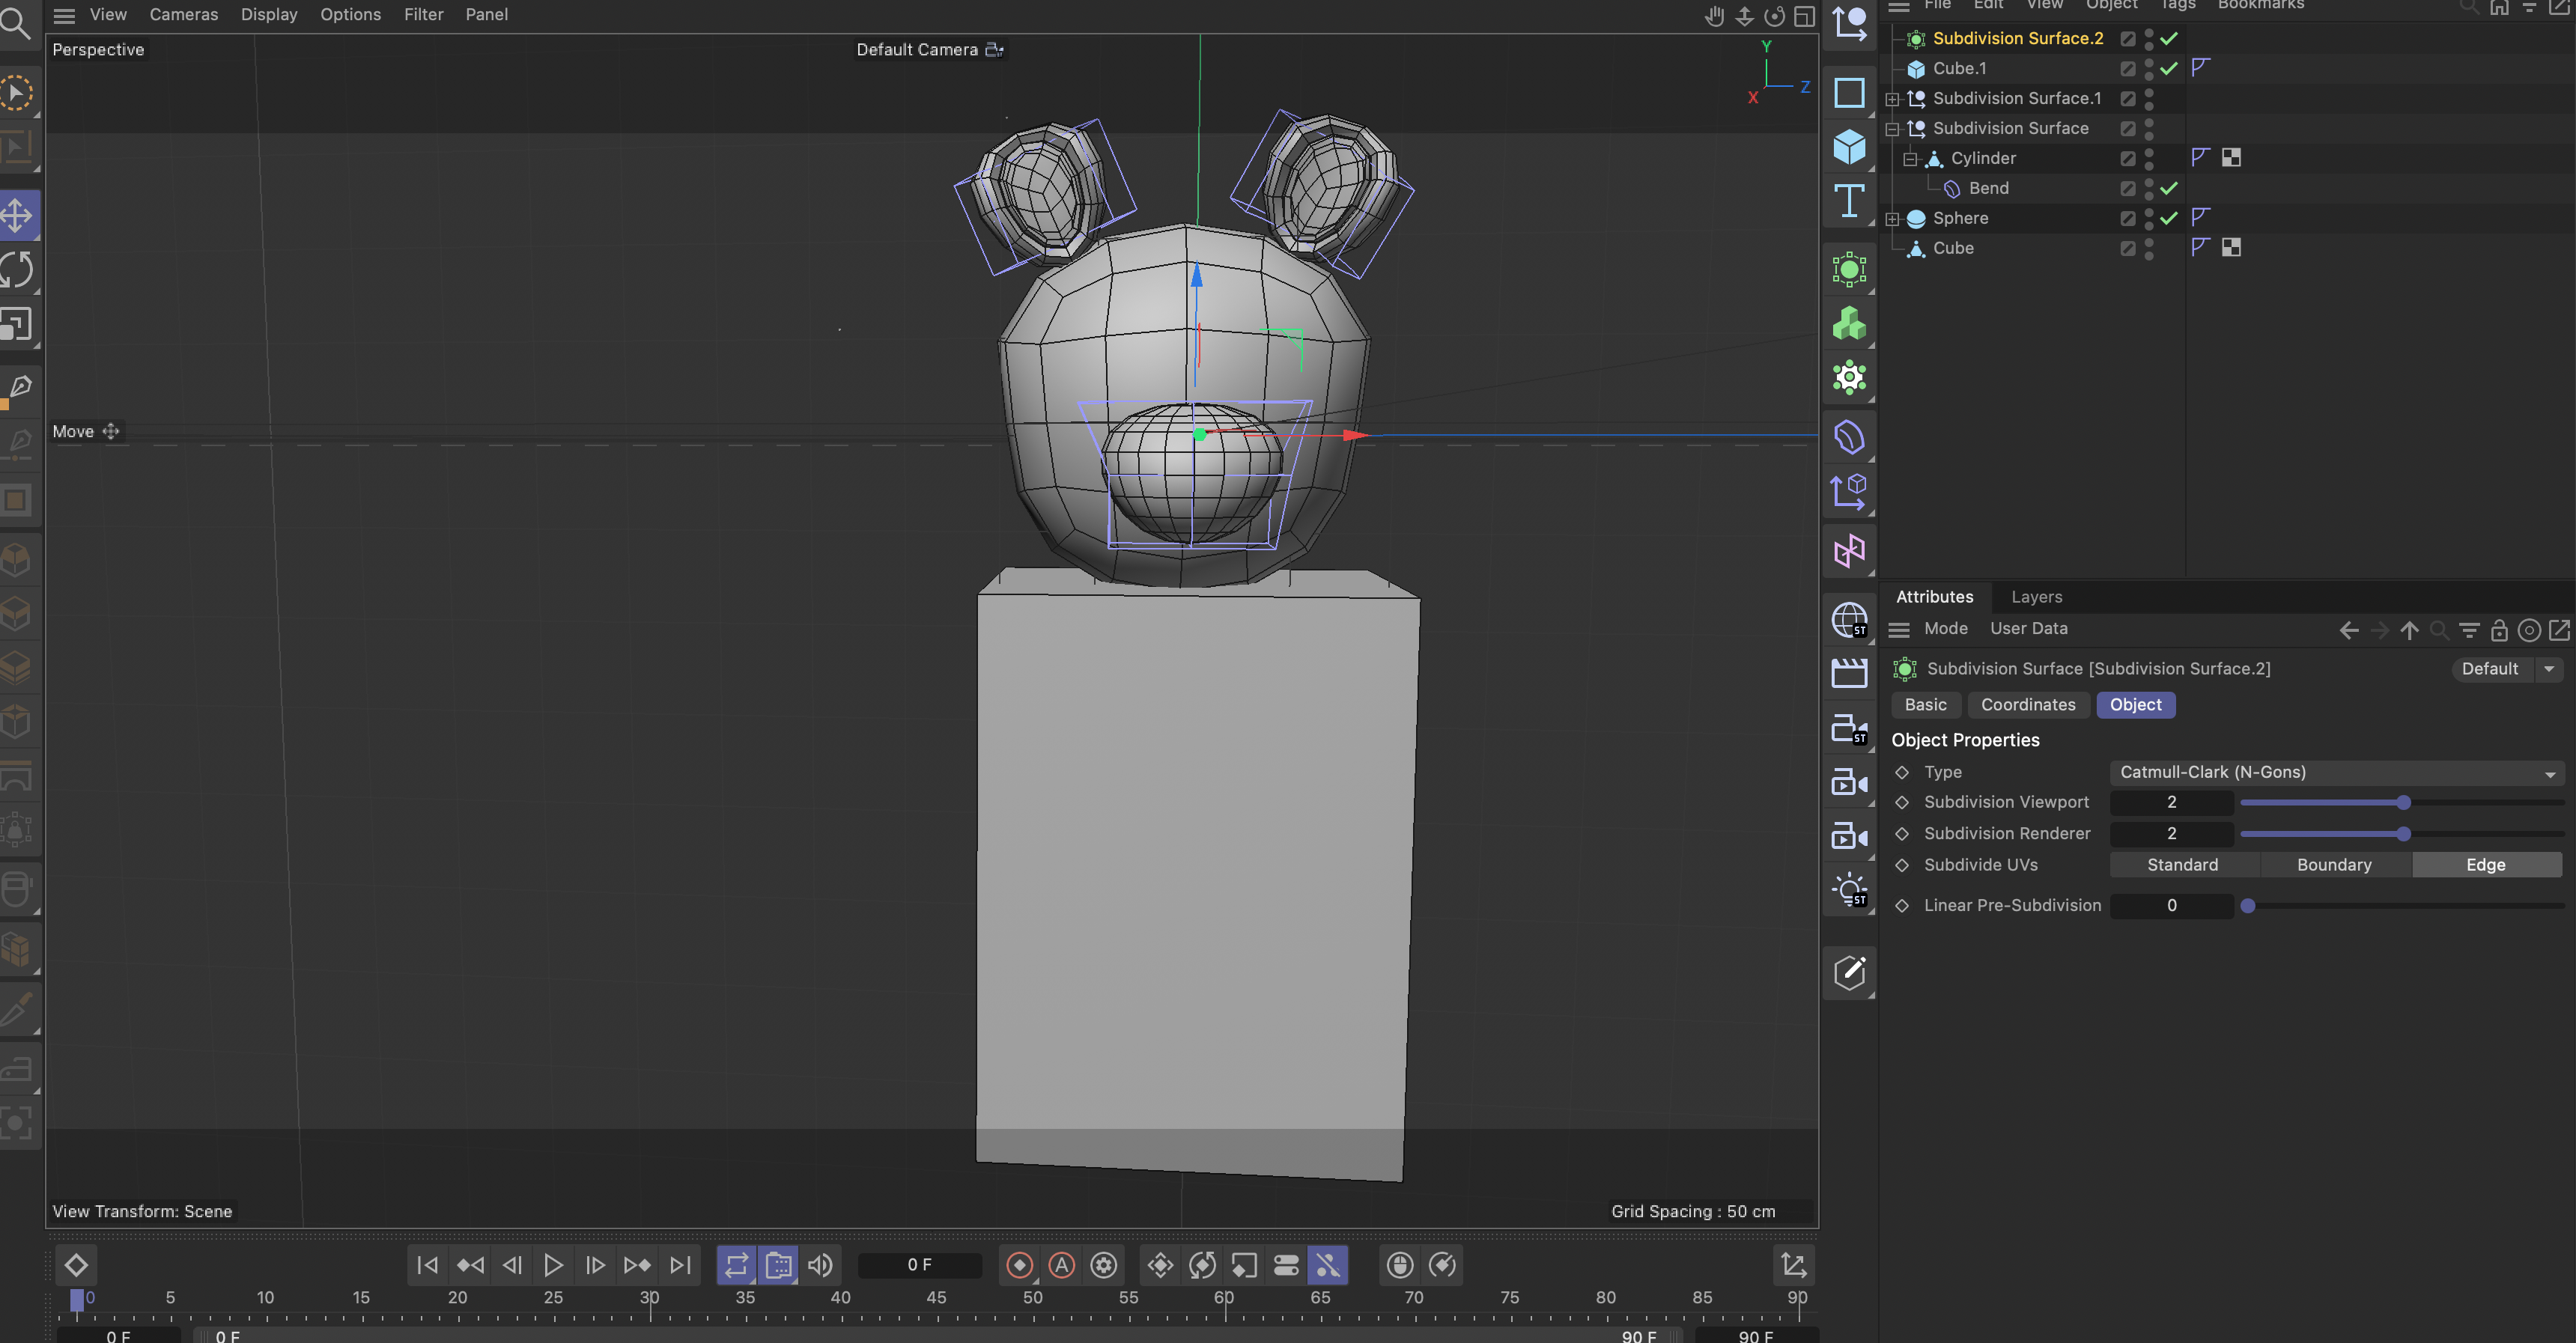2576x1343 pixels.
Task: Click the Record Active Objects button
Action: coord(1019,1265)
